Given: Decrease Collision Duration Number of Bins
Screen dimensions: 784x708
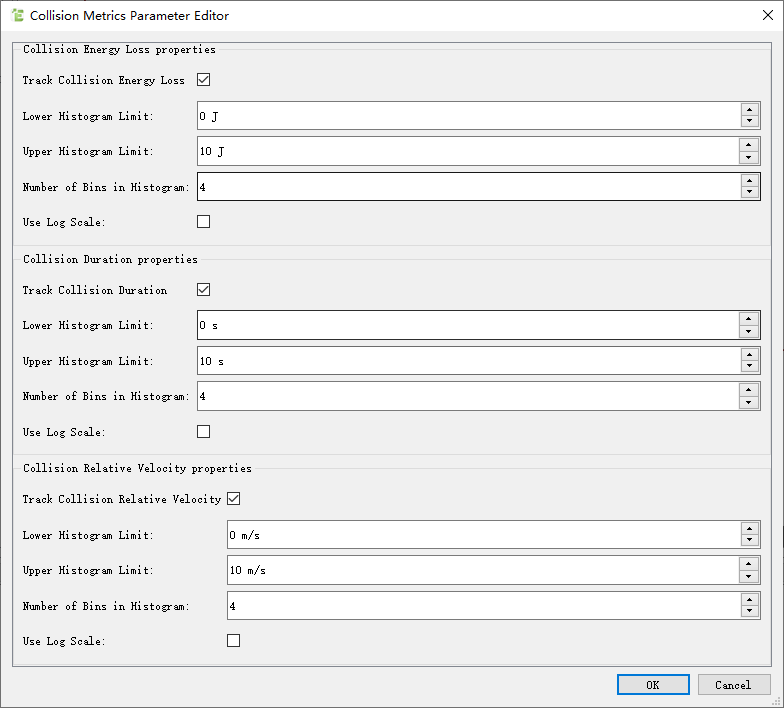Looking at the screenshot, I should (x=750, y=402).
